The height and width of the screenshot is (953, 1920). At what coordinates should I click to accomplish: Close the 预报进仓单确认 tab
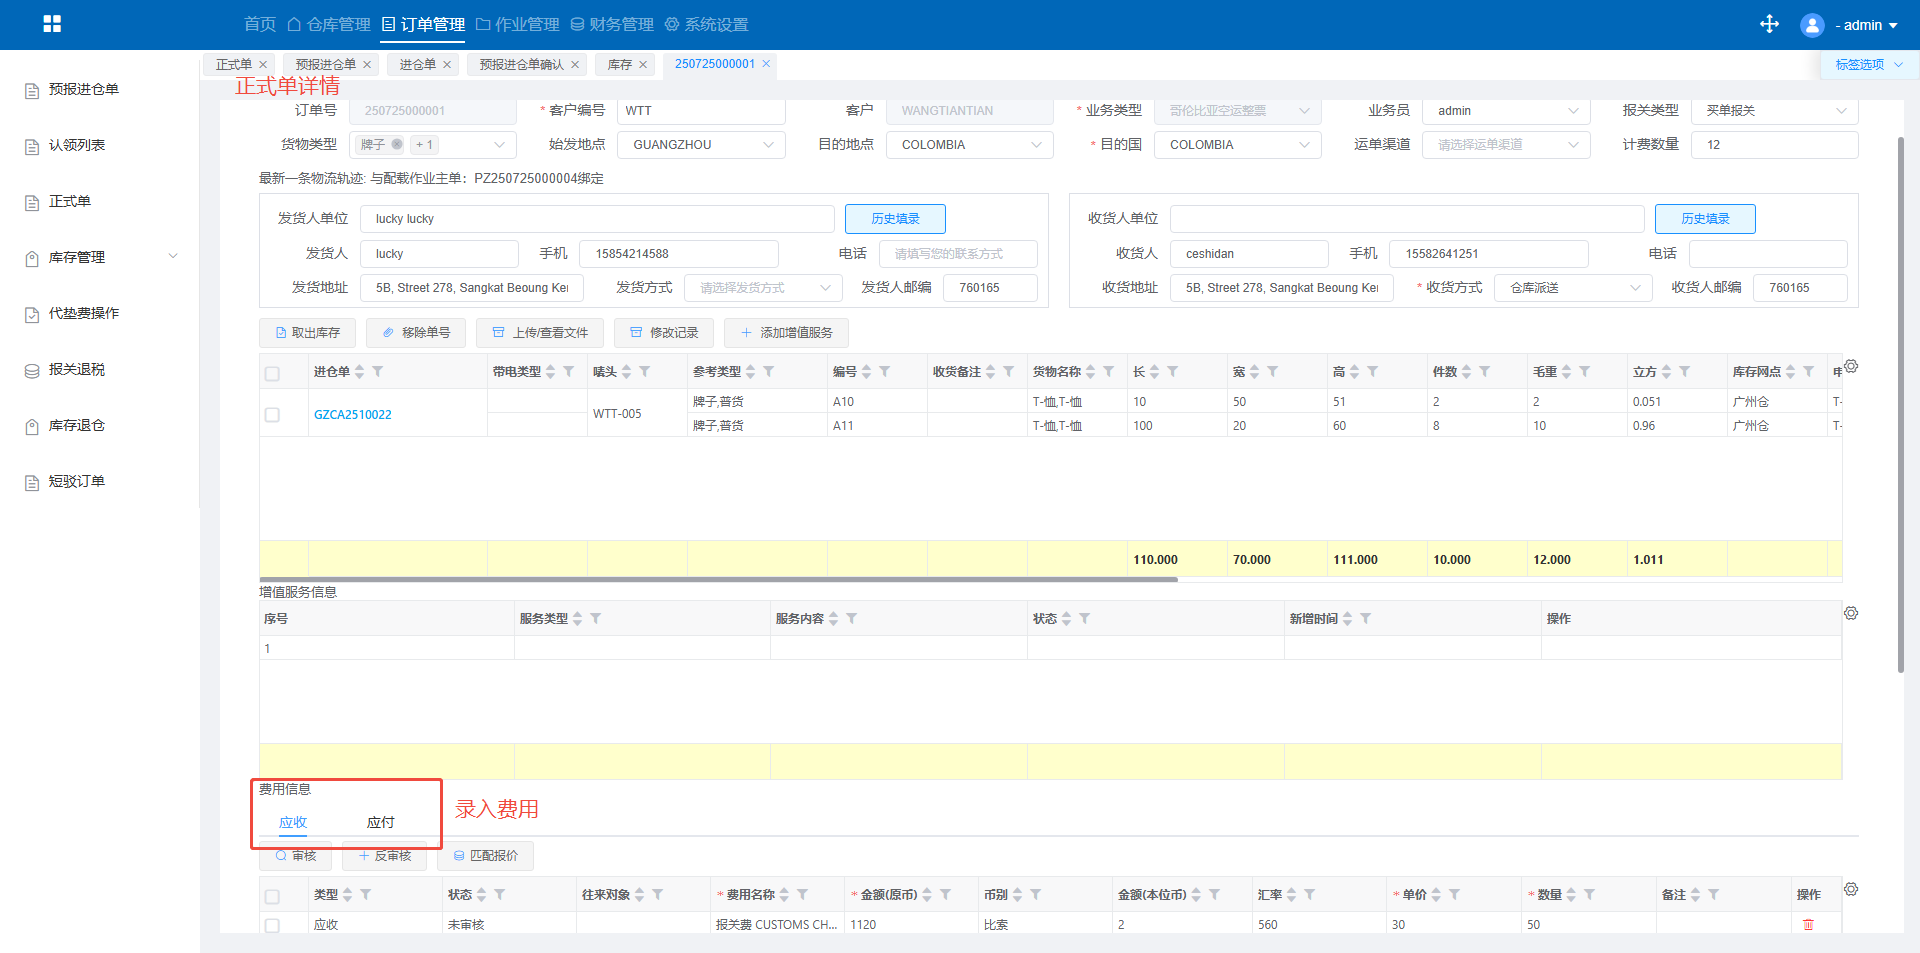click(x=575, y=65)
